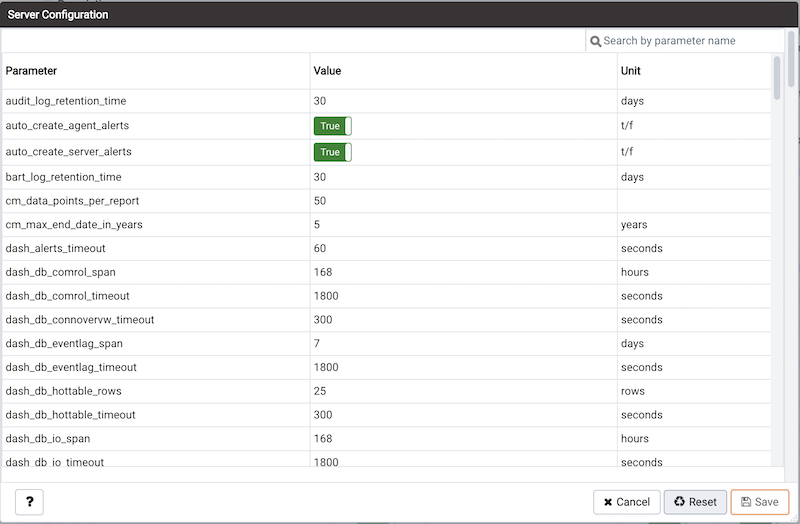Select the cm_data_points_per_report parameter name
Viewport: 800px width, 524px height.
(72, 201)
